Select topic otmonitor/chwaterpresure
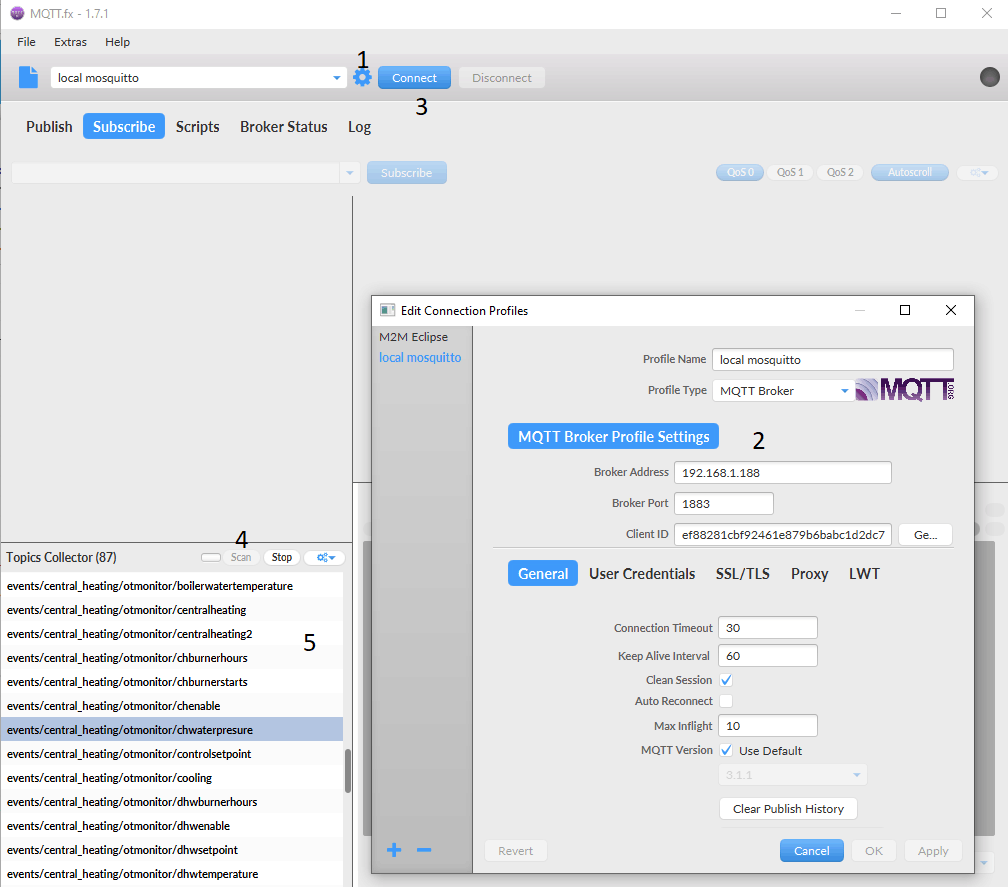This screenshot has height=887, width=1008. coord(172,730)
